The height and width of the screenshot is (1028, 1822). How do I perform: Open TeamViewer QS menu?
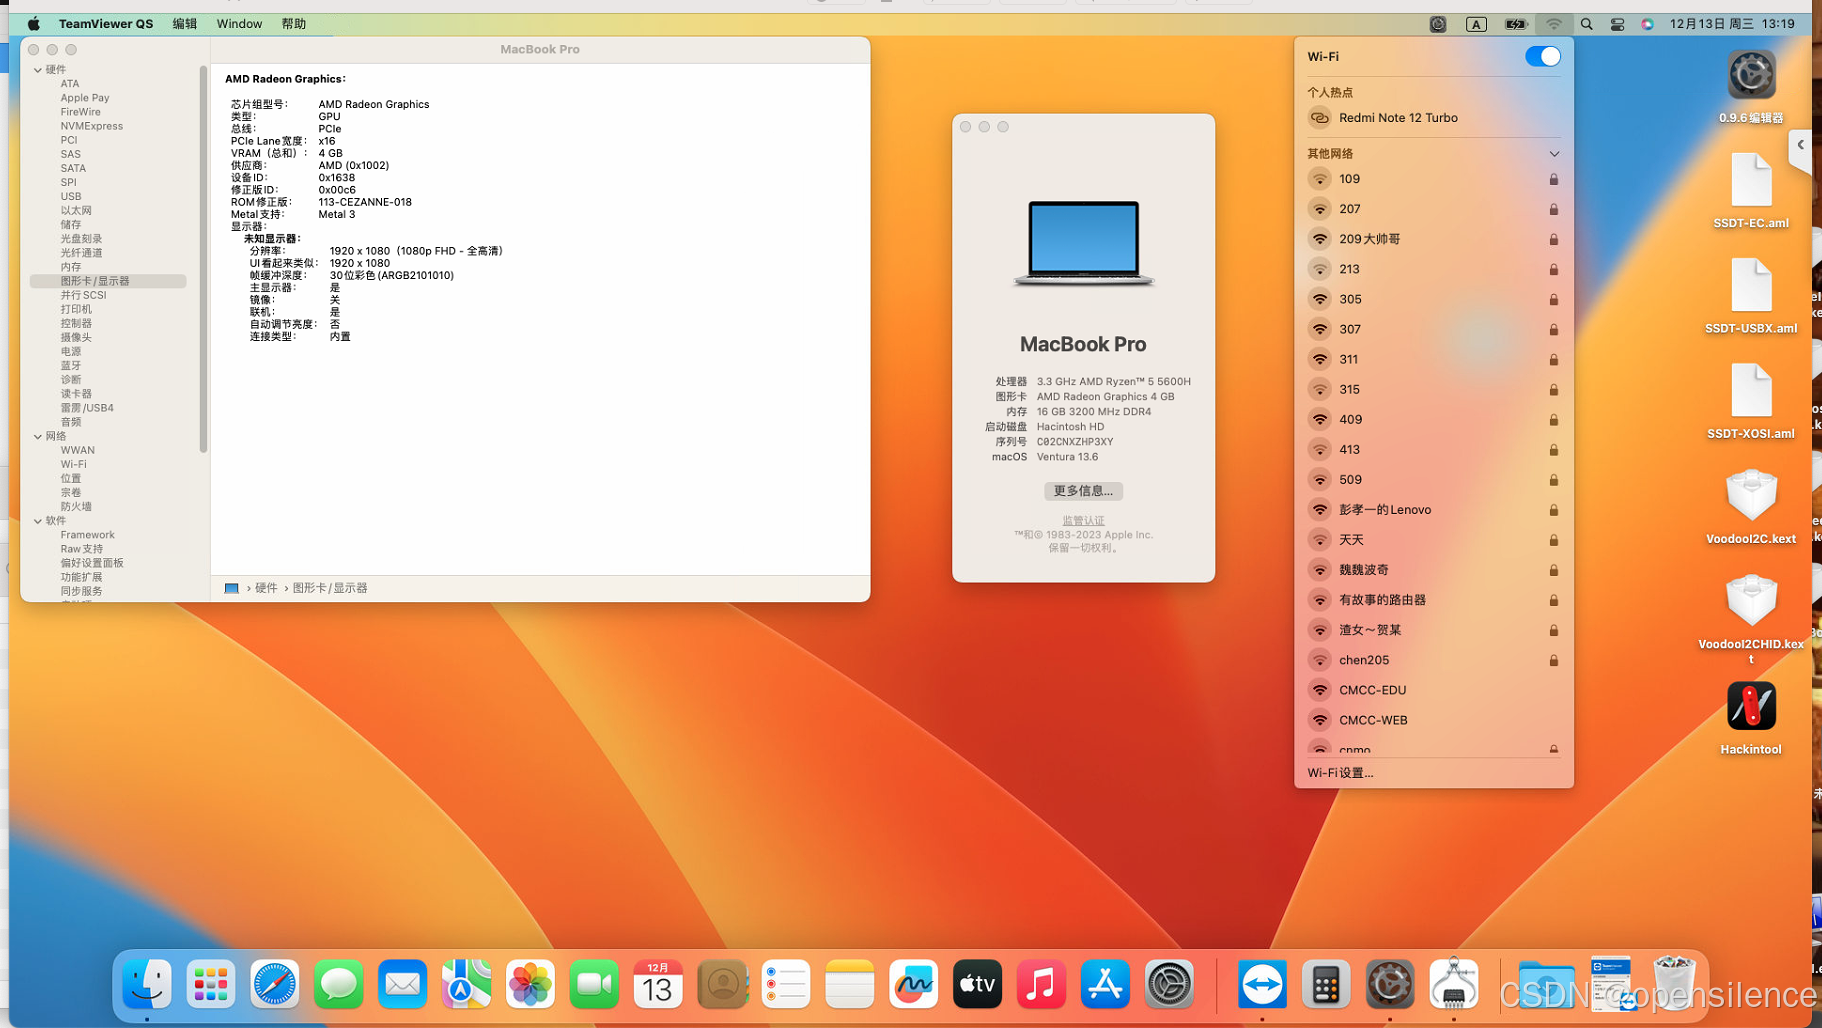tap(106, 24)
